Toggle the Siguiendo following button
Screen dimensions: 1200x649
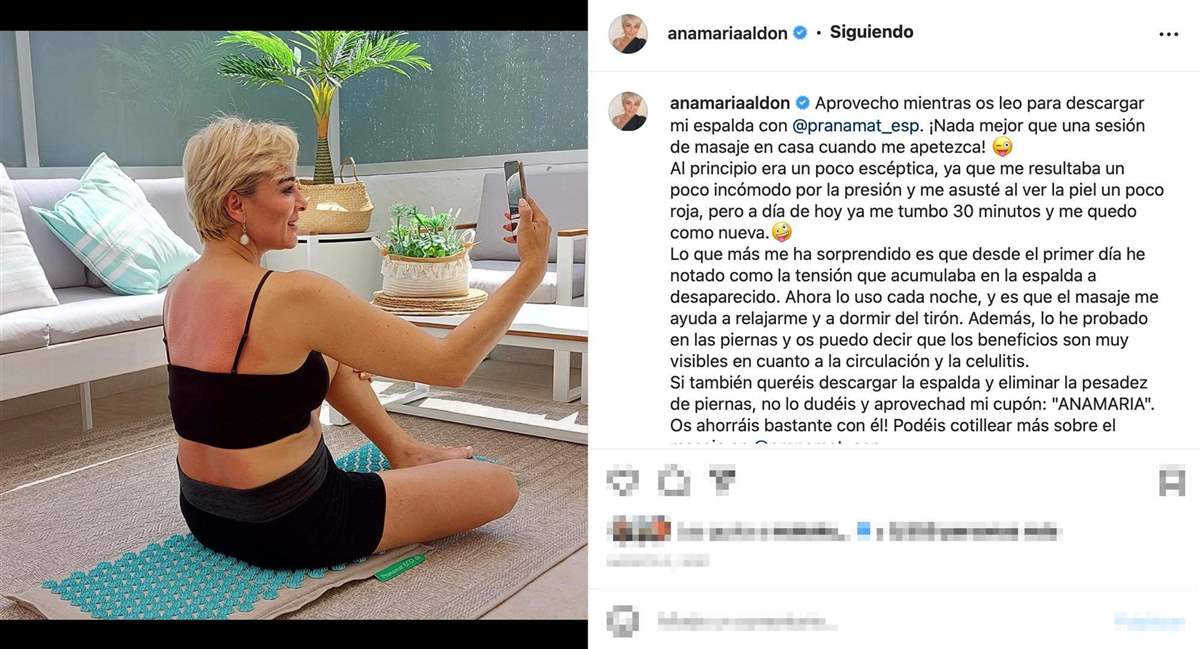(871, 32)
